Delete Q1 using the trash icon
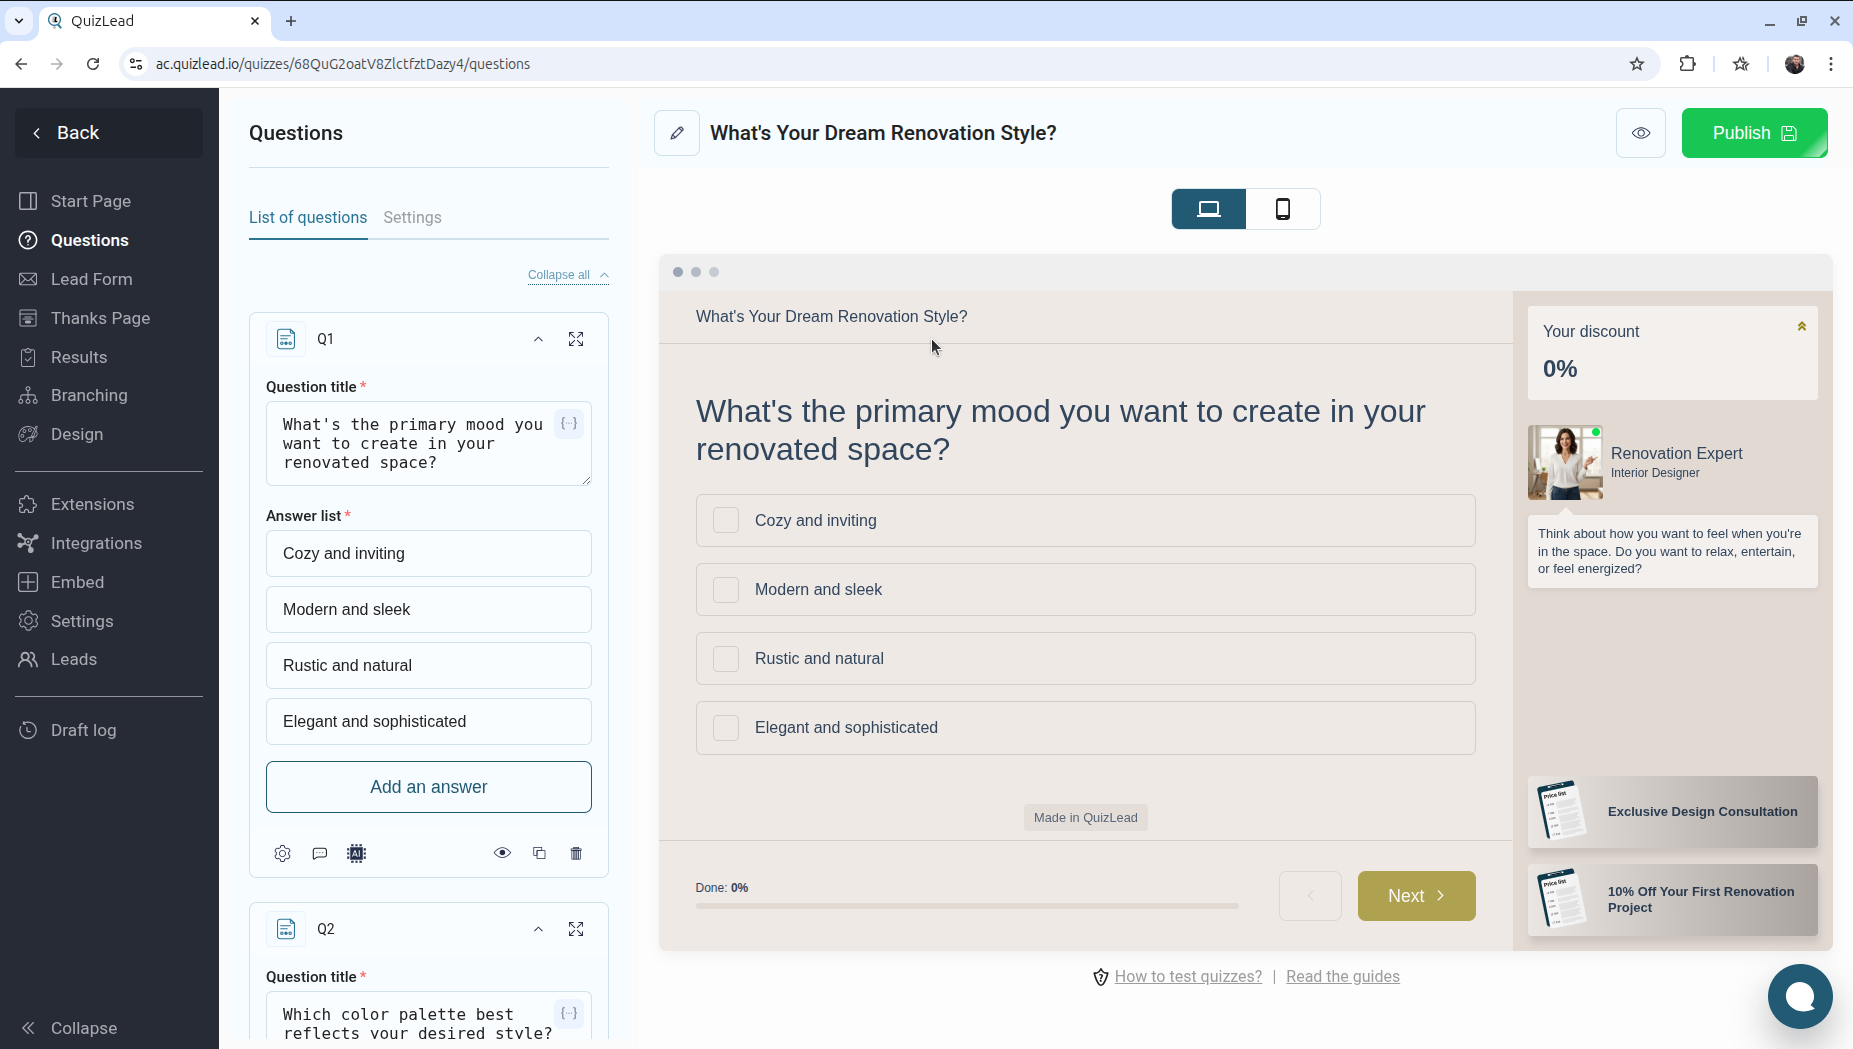The width and height of the screenshot is (1853, 1049). pos(576,853)
